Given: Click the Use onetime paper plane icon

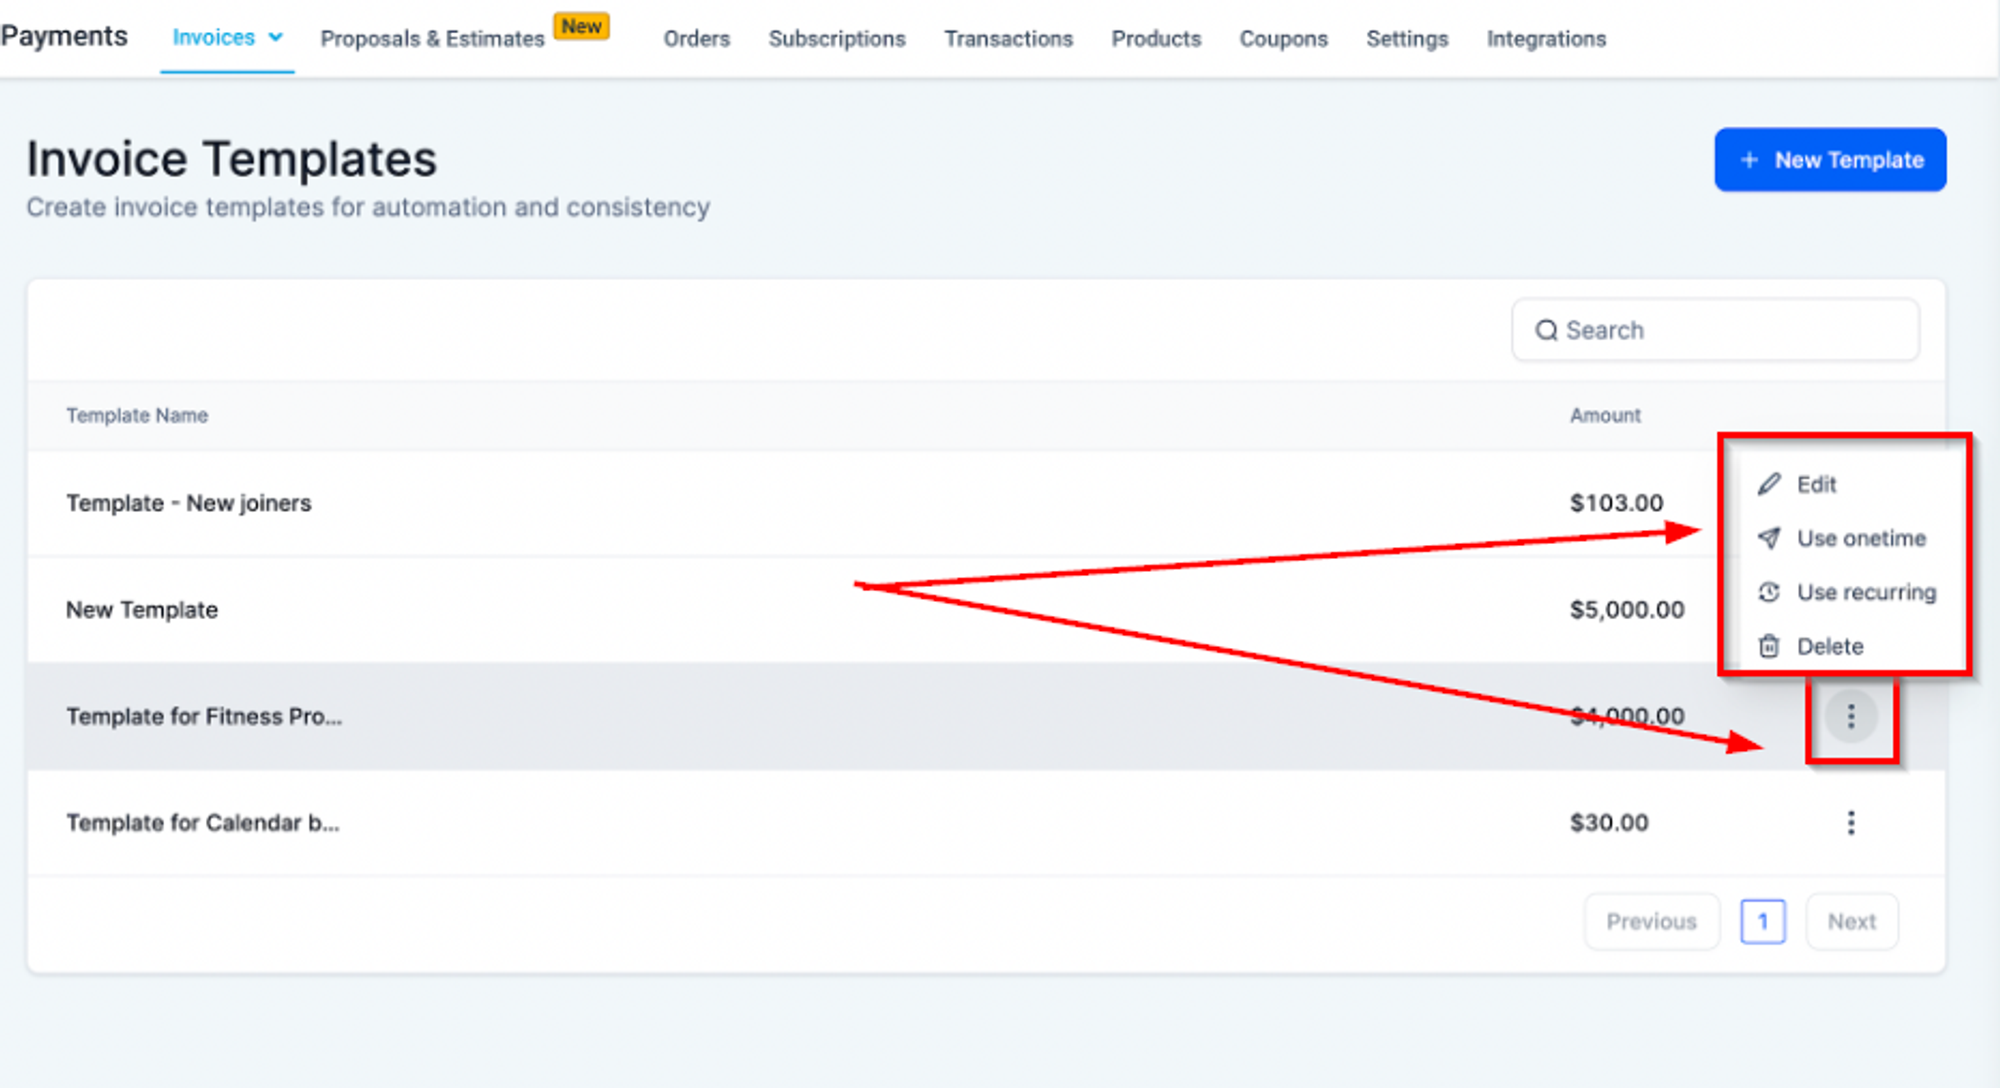Looking at the screenshot, I should point(1769,538).
